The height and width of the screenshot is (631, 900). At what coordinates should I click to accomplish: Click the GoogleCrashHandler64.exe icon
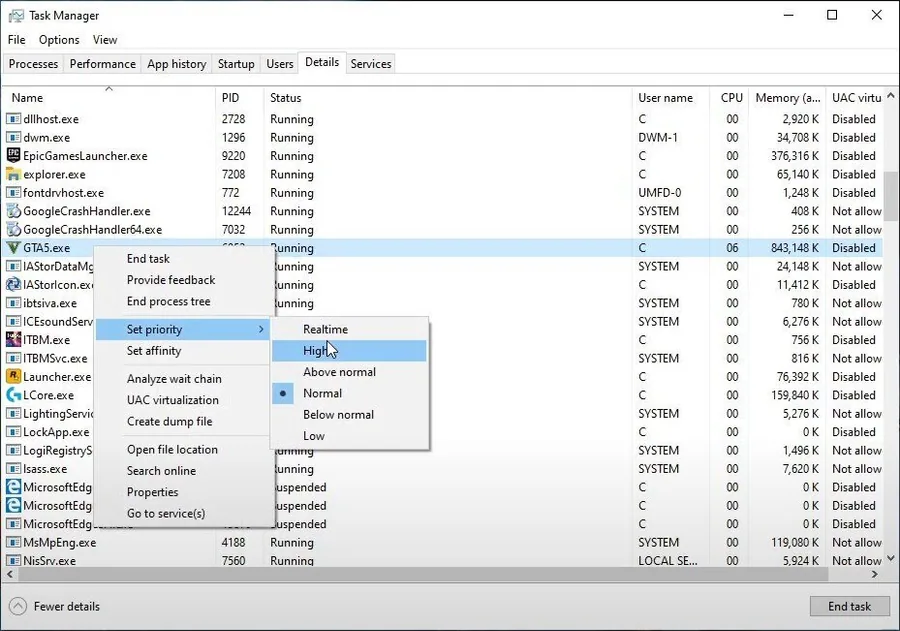pyautogui.click(x=13, y=229)
